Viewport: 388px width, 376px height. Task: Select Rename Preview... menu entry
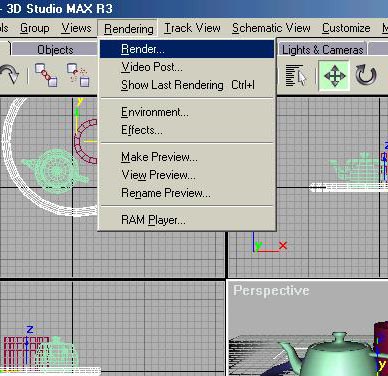point(187,193)
